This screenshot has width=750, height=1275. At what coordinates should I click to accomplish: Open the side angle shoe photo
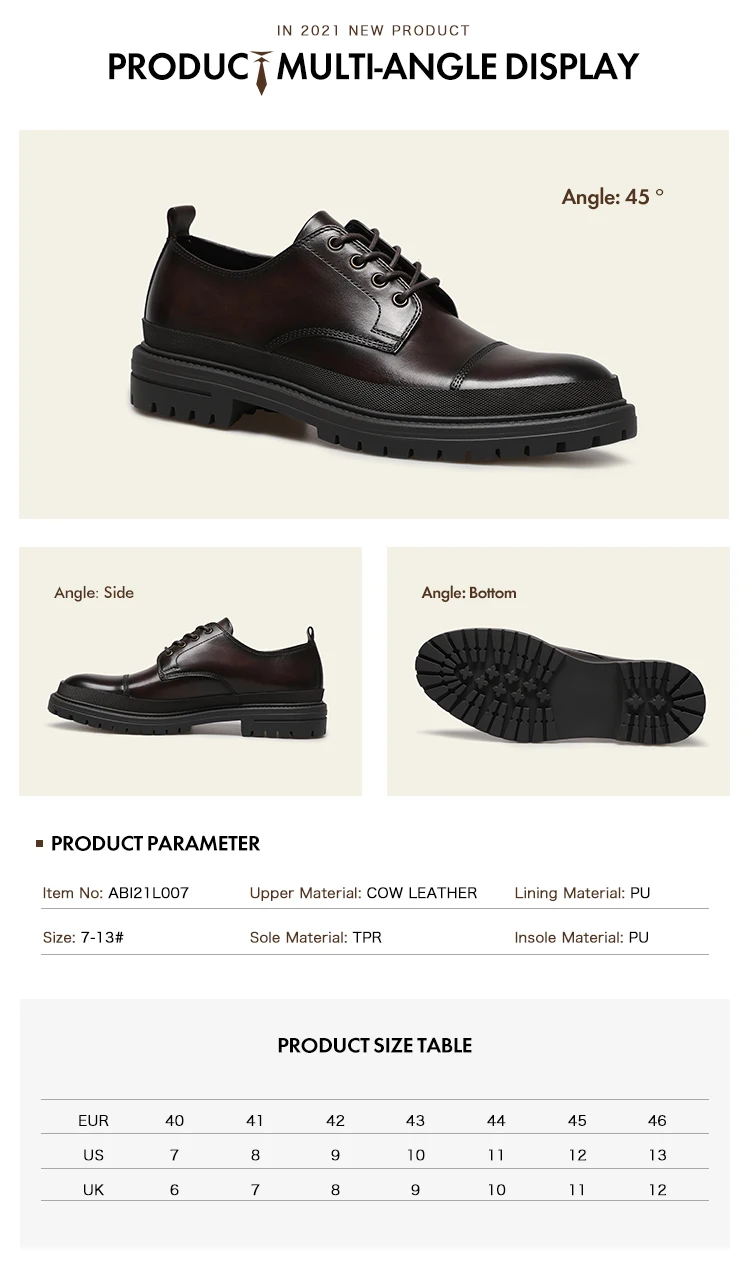pyautogui.click(x=190, y=671)
